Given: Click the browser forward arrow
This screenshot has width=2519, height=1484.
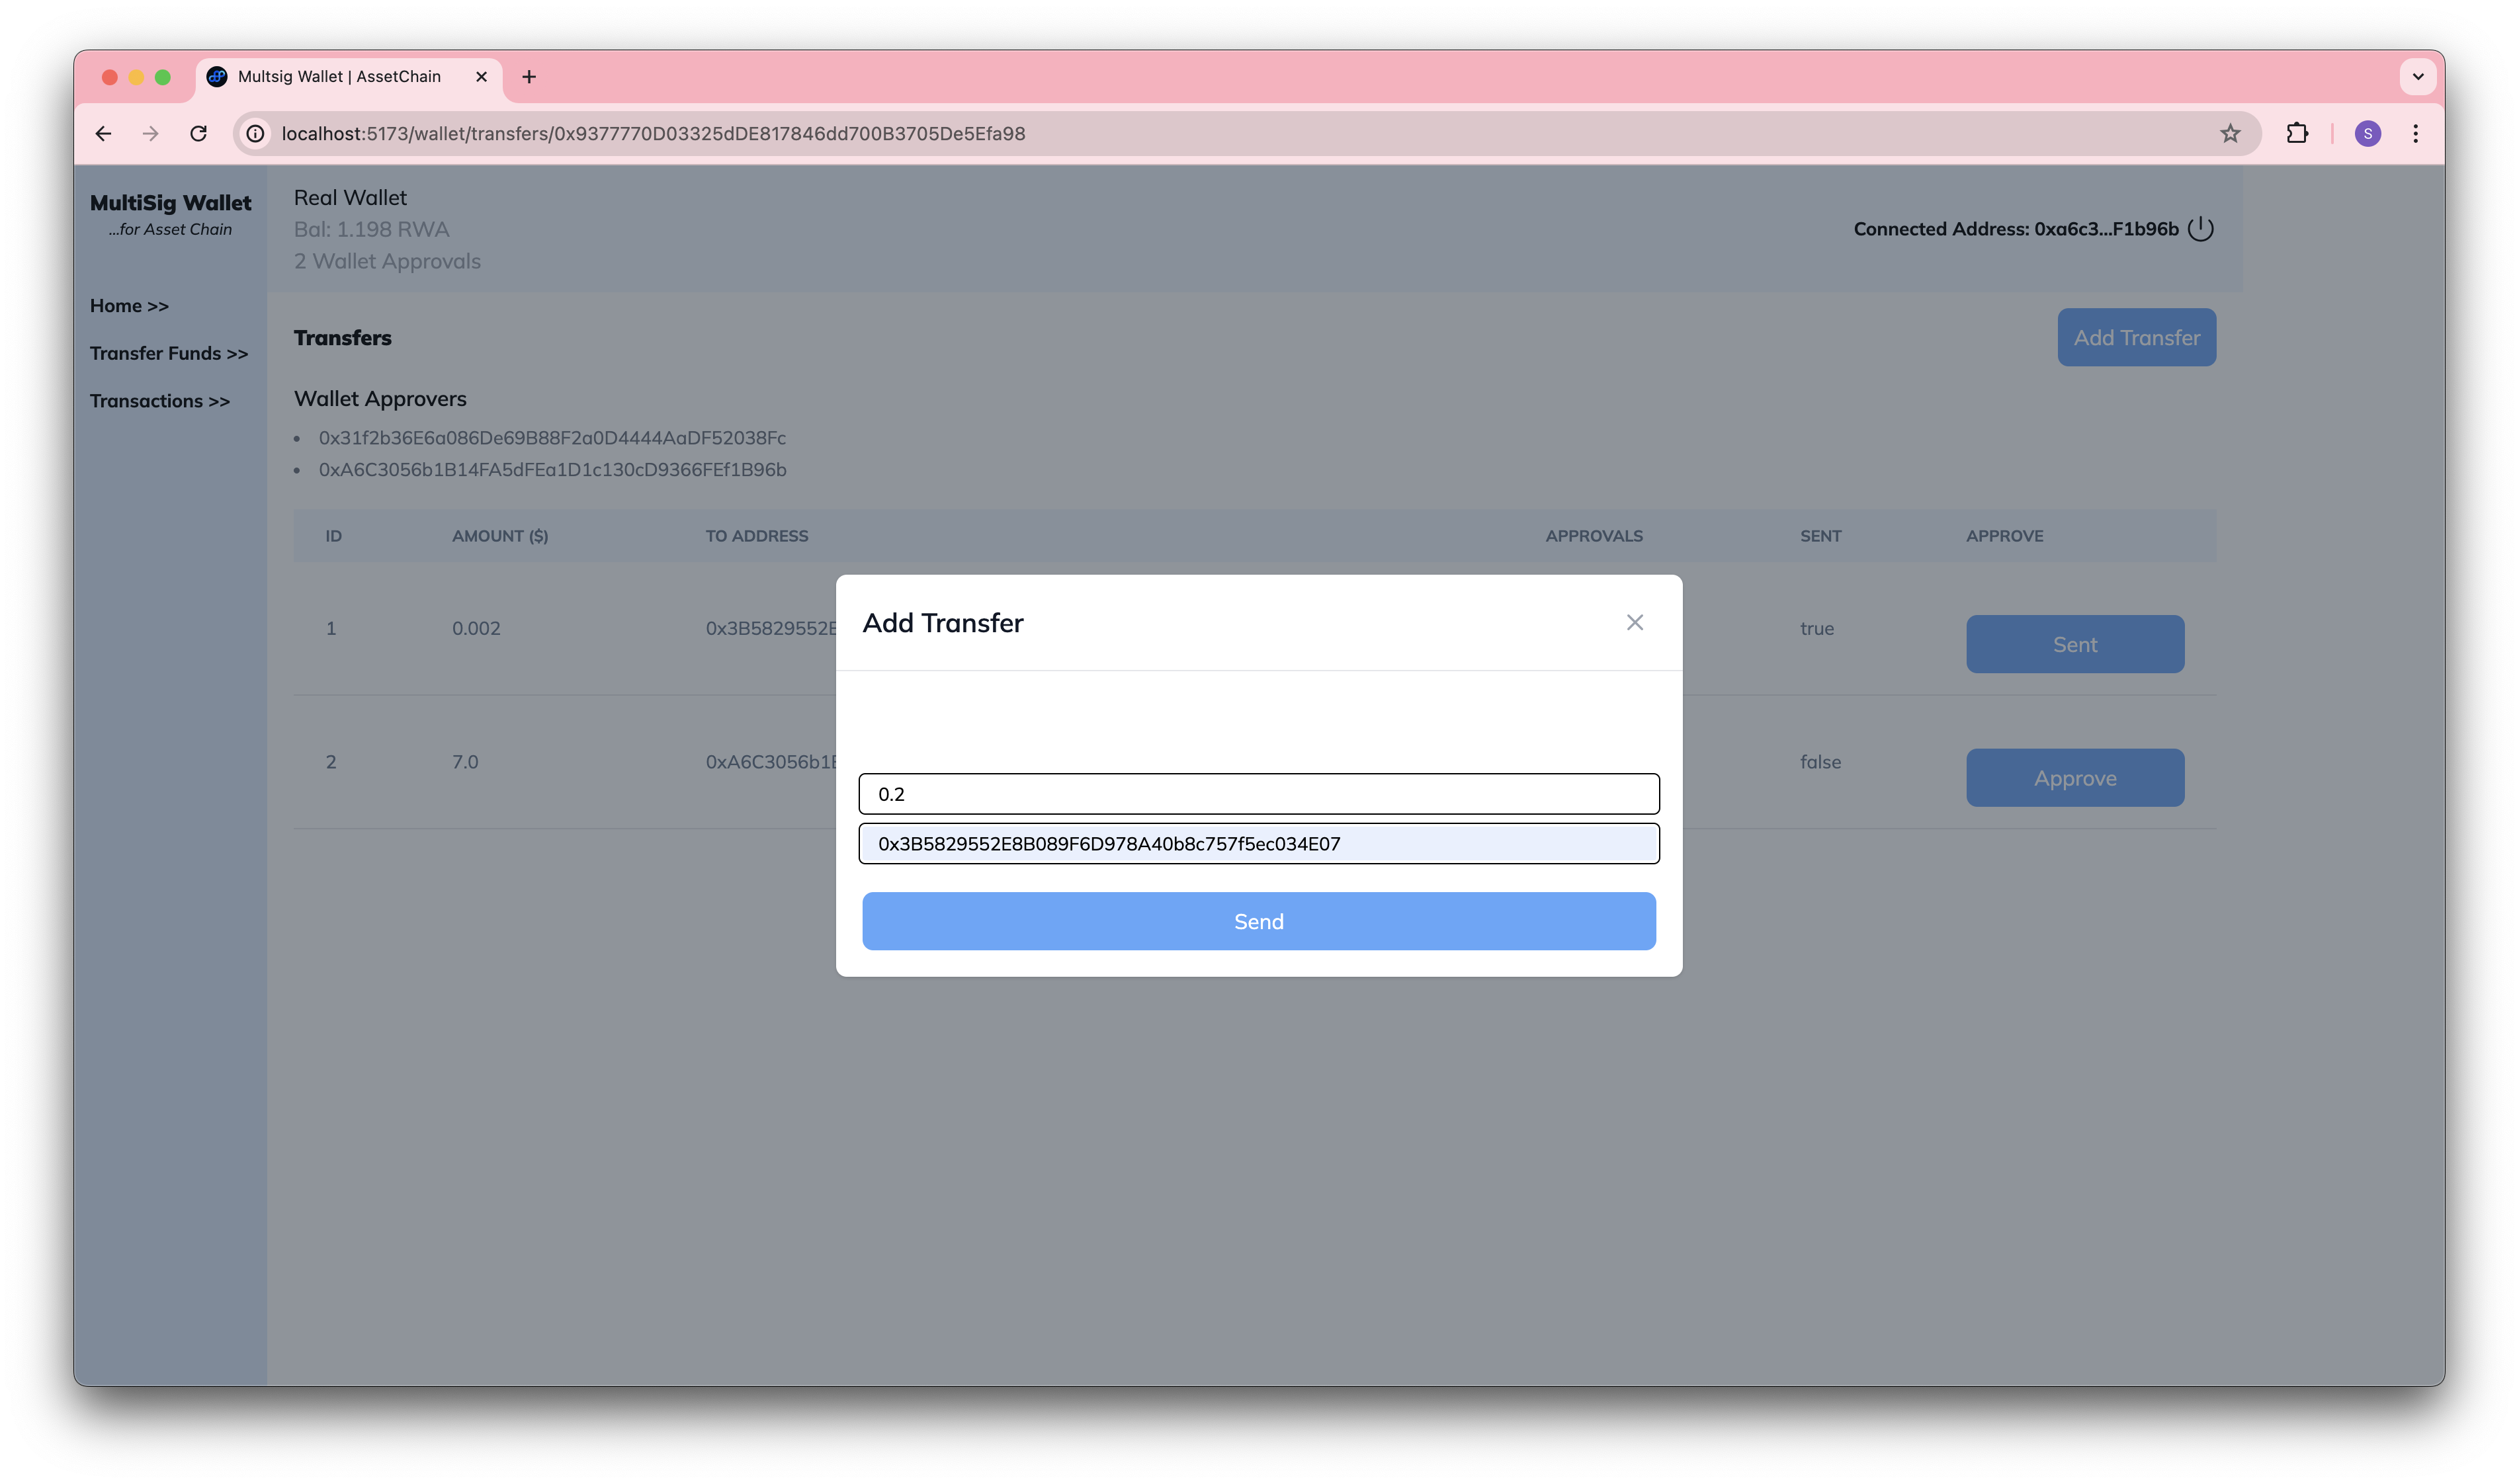Looking at the screenshot, I should pyautogui.click(x=151, y=133).
